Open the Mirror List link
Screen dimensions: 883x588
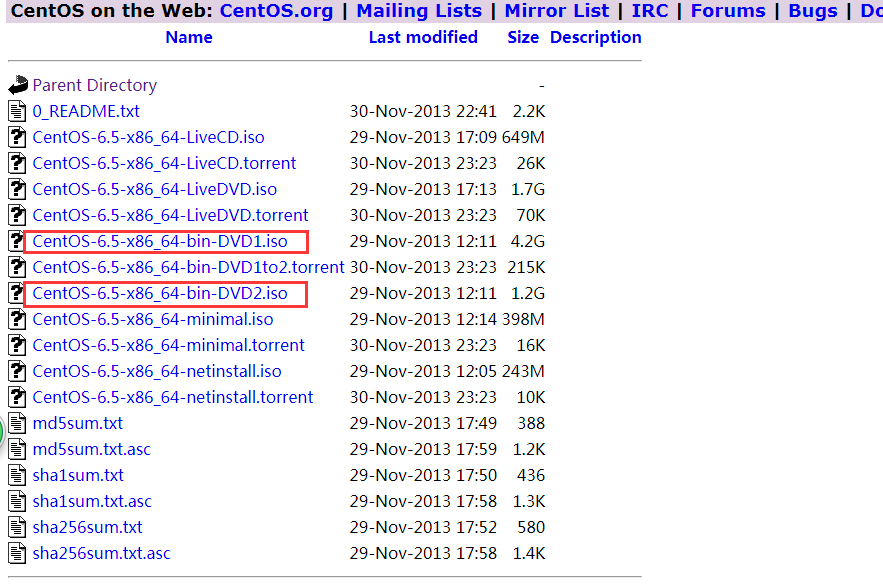click(556, 11)
